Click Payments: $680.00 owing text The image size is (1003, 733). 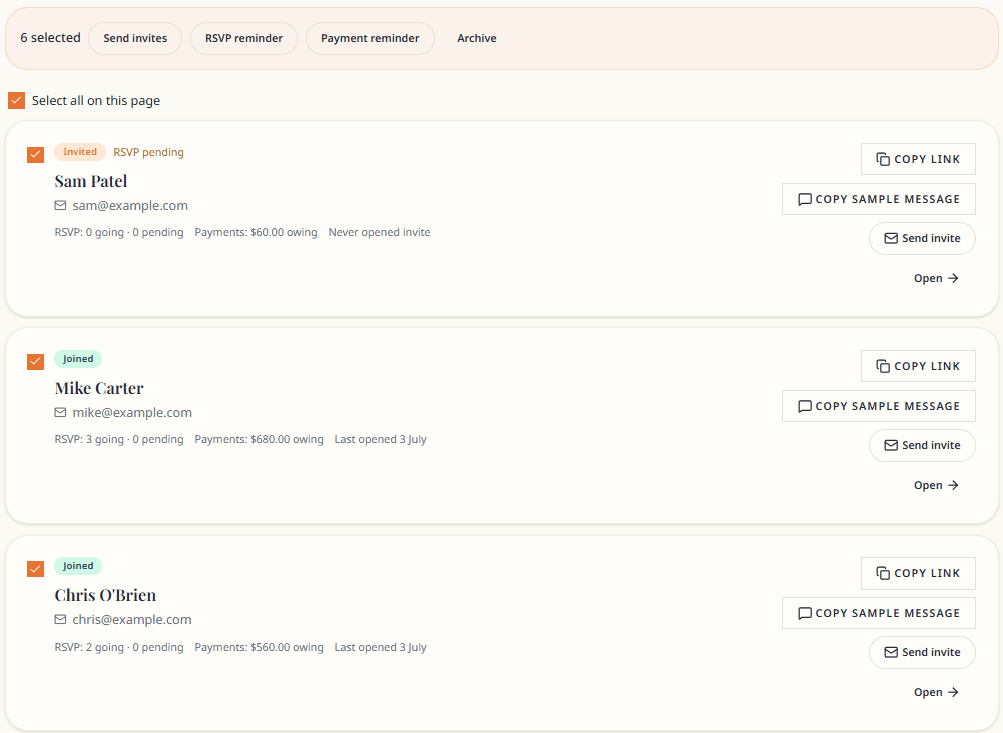click(x=259, y=439)
